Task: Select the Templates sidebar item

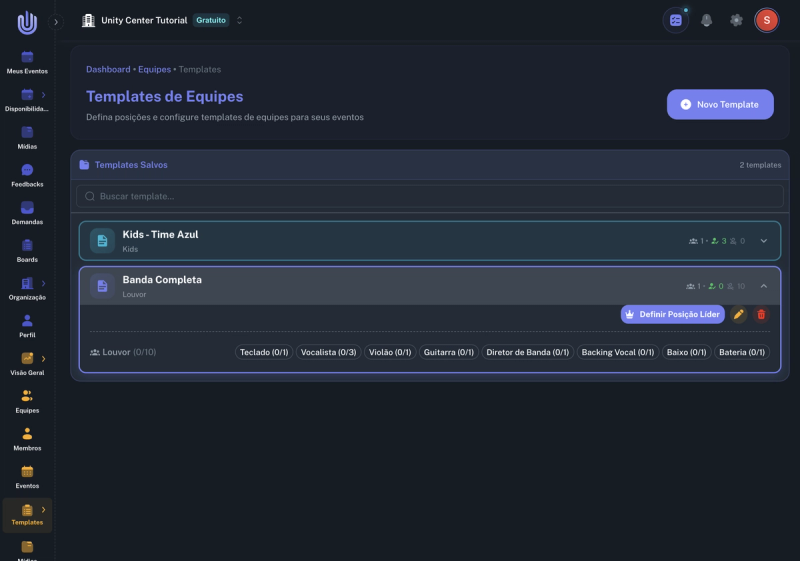Action: click(27, 516)
